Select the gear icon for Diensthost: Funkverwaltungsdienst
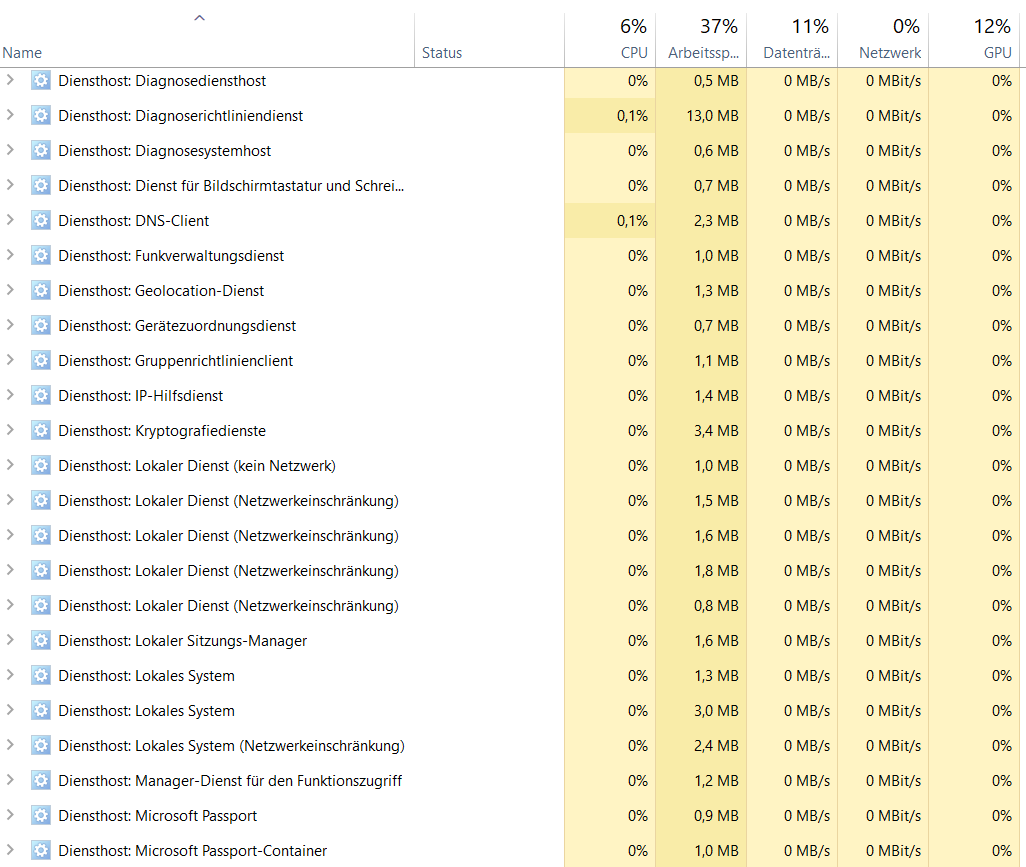Viewport: 1026px width, 867px height. click(x=41, y=255)
